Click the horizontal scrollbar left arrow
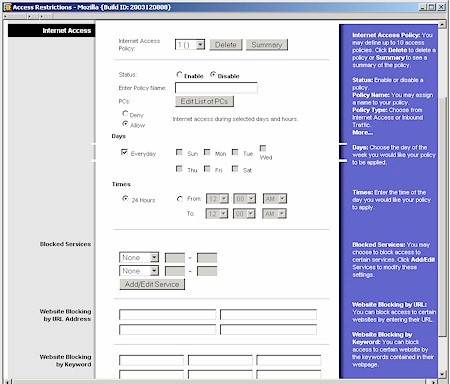Viewport: 450px width, 384px height. pos(7,381)
